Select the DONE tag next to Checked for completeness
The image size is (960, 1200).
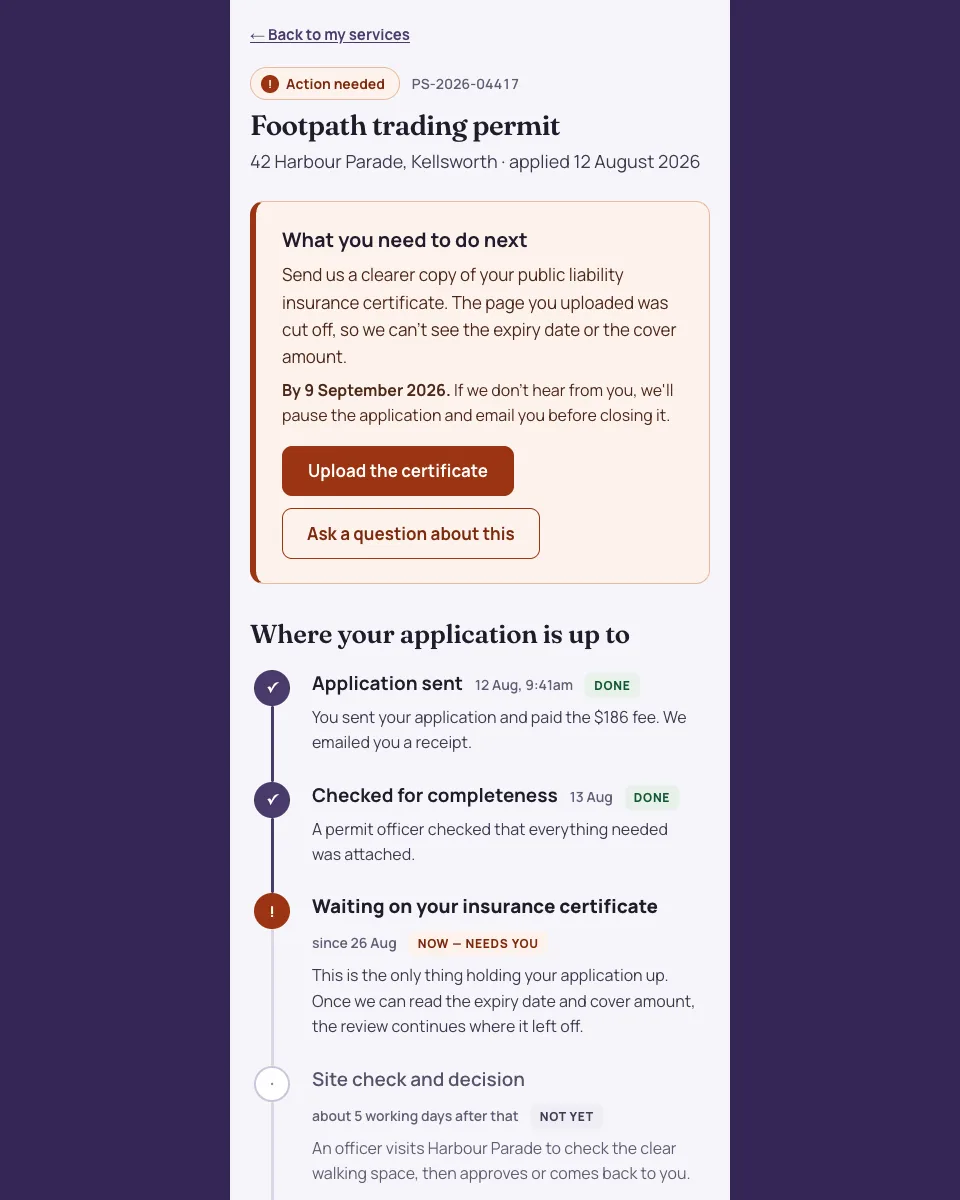[x=652, y=798]
